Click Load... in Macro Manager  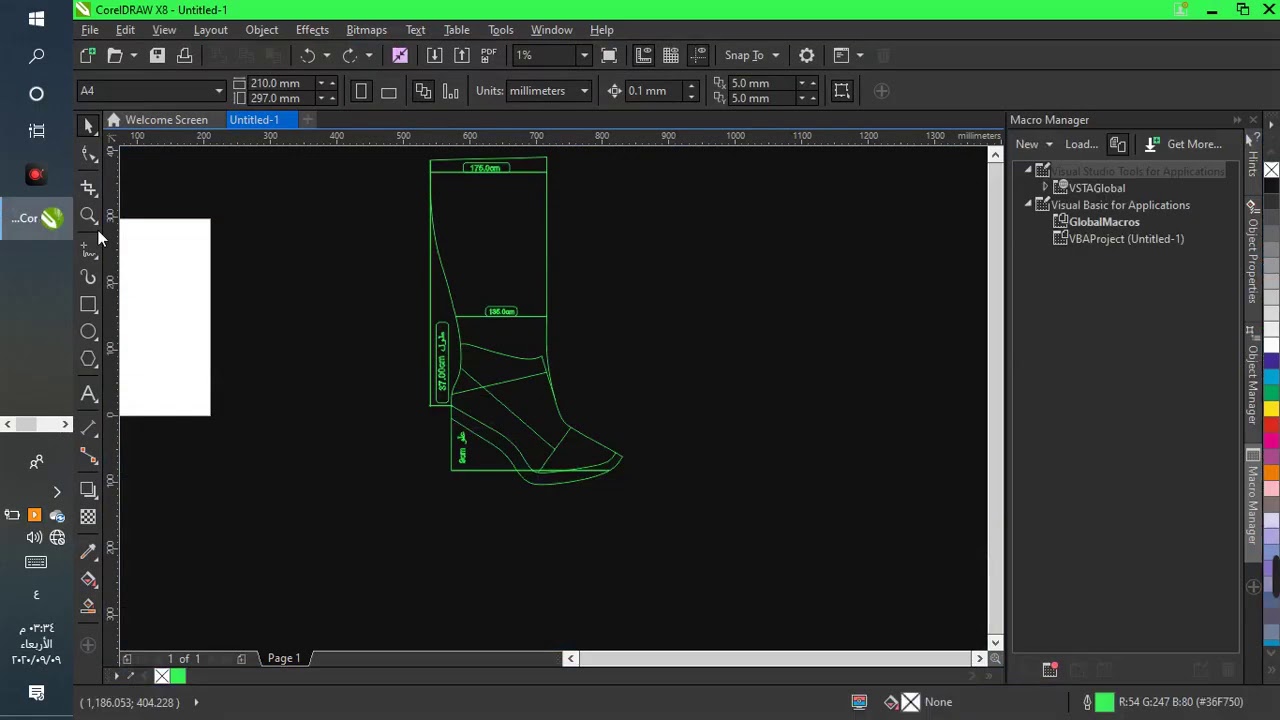tap(1081, 144)
